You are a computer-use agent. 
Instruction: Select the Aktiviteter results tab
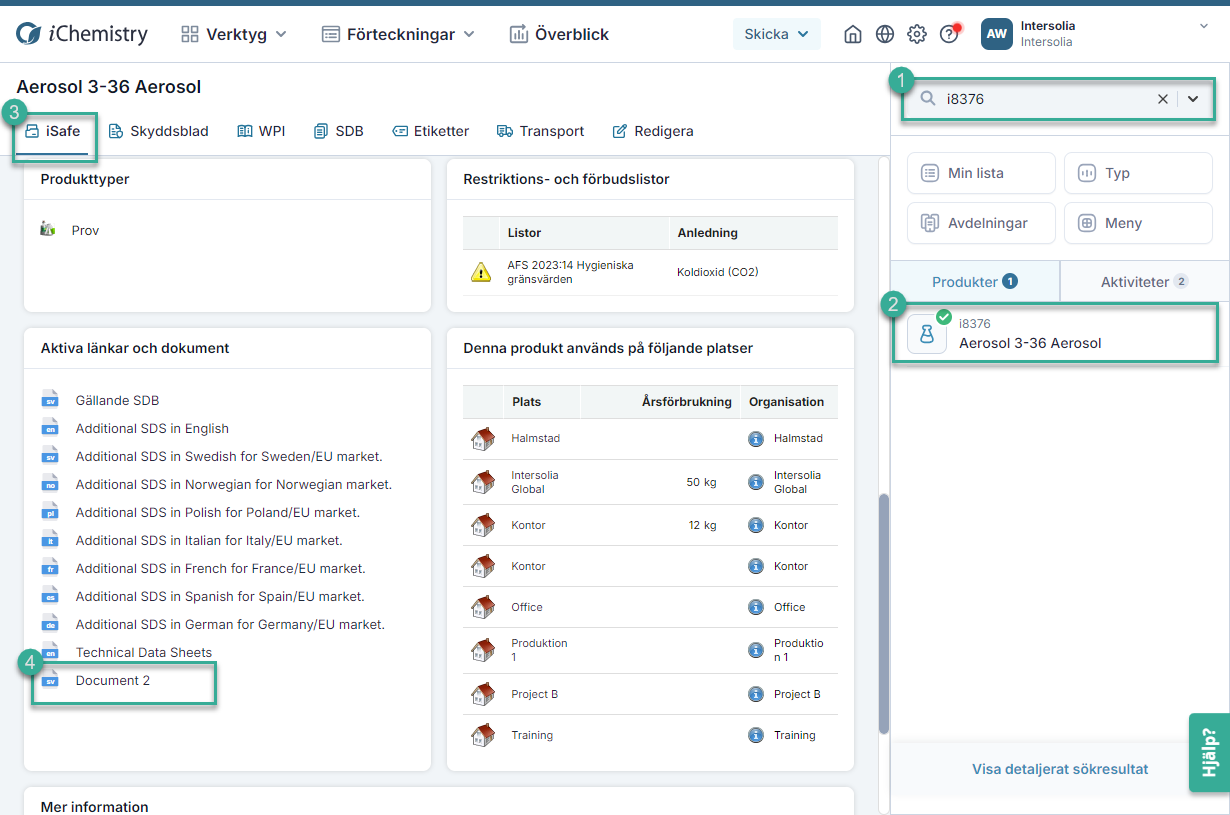click(x=1144, y=281)
